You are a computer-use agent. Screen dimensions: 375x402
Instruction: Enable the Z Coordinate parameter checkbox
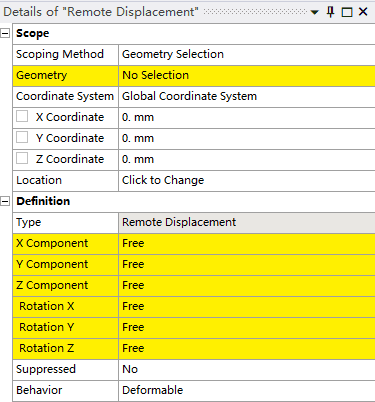click(22, 158)
